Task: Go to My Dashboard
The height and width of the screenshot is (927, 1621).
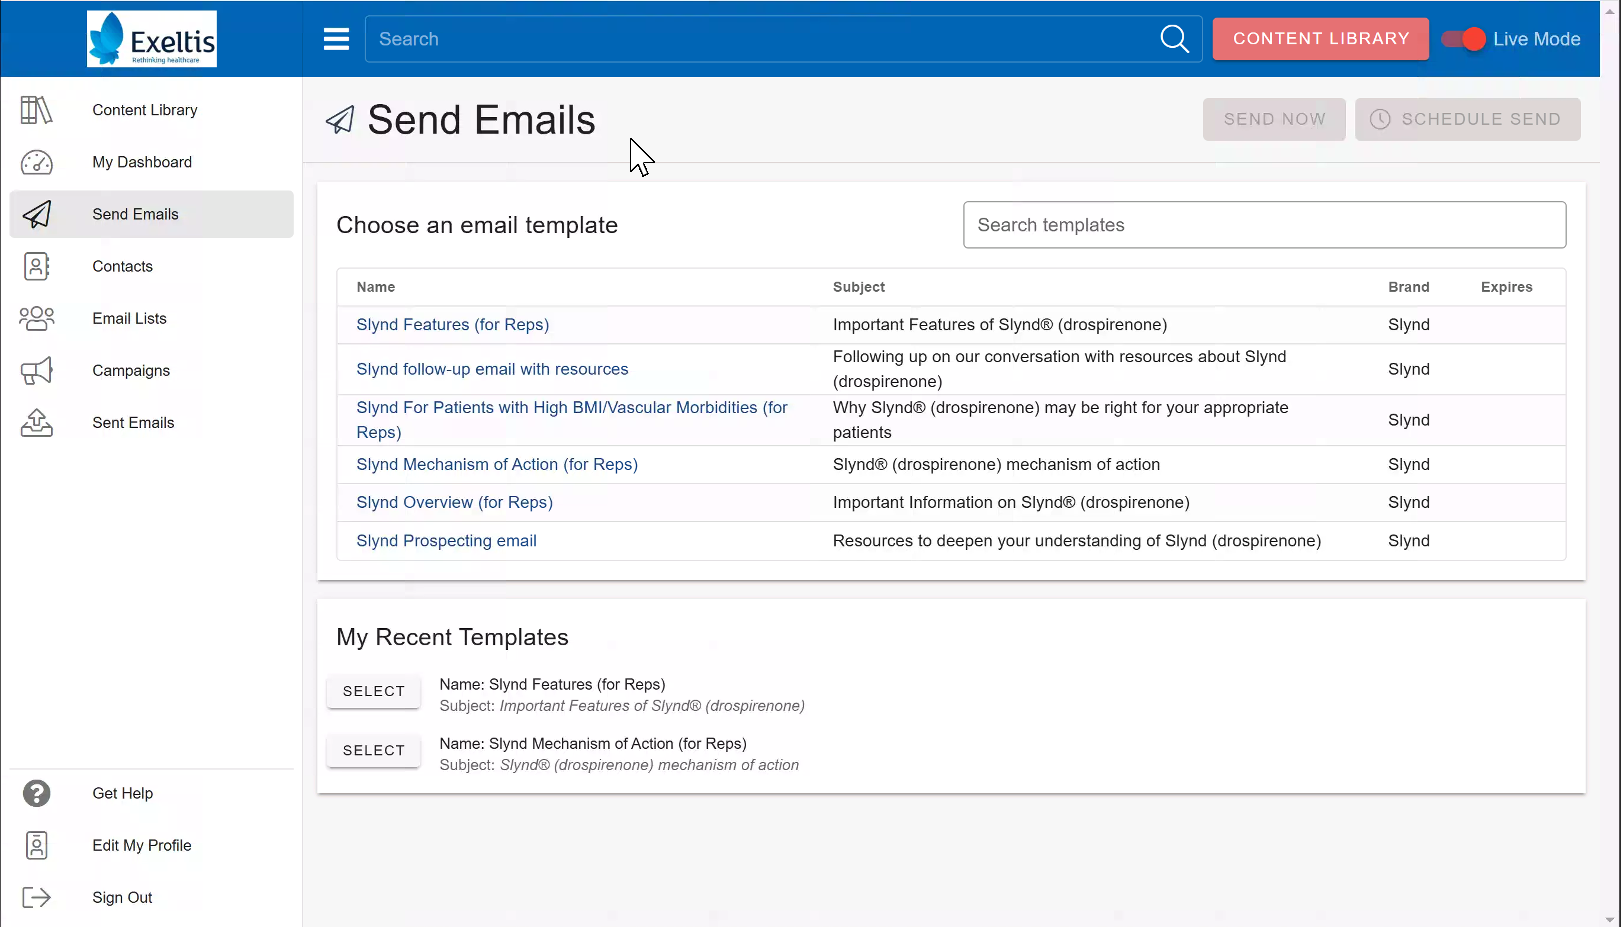Action: pos(142,162)
